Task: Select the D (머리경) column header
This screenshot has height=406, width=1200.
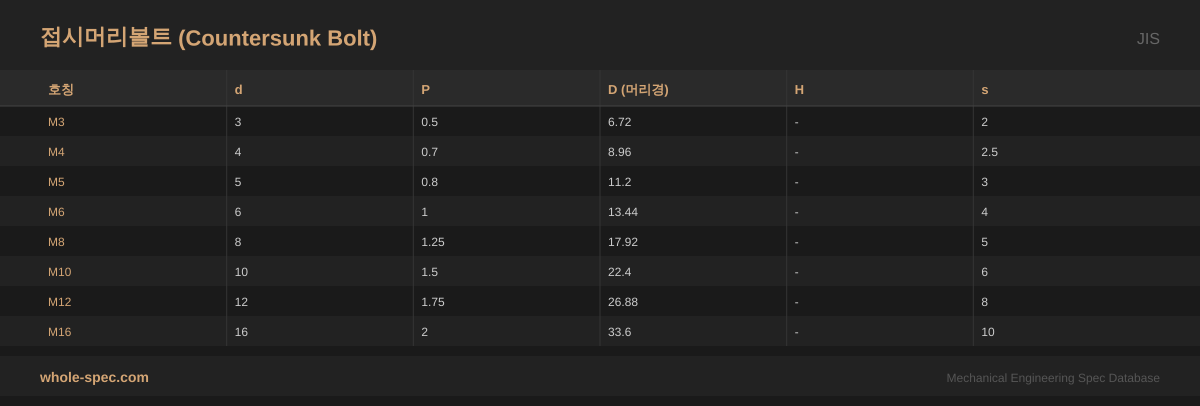Action: [x=638, y=89]
